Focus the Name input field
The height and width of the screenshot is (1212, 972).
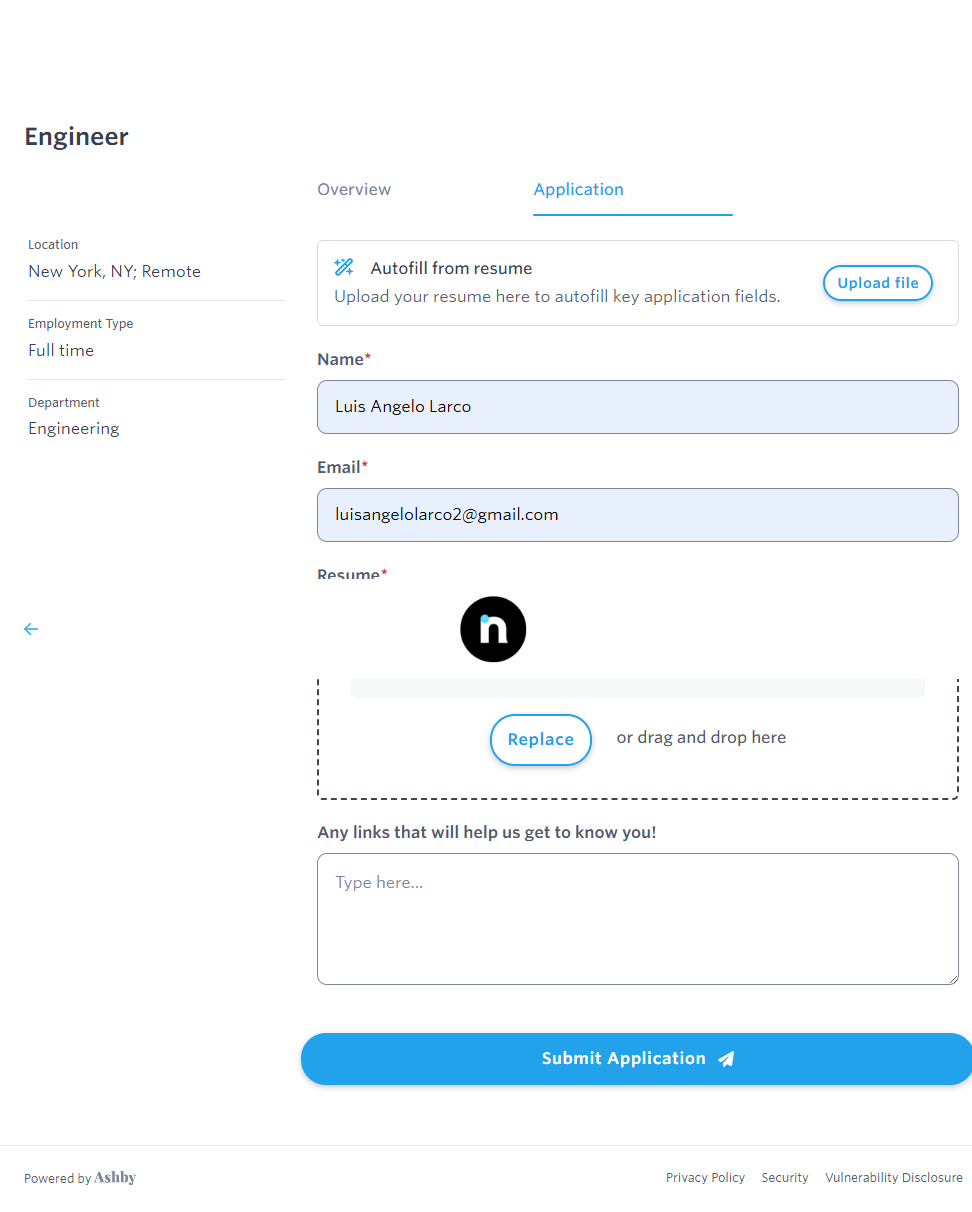coord(637,407)
